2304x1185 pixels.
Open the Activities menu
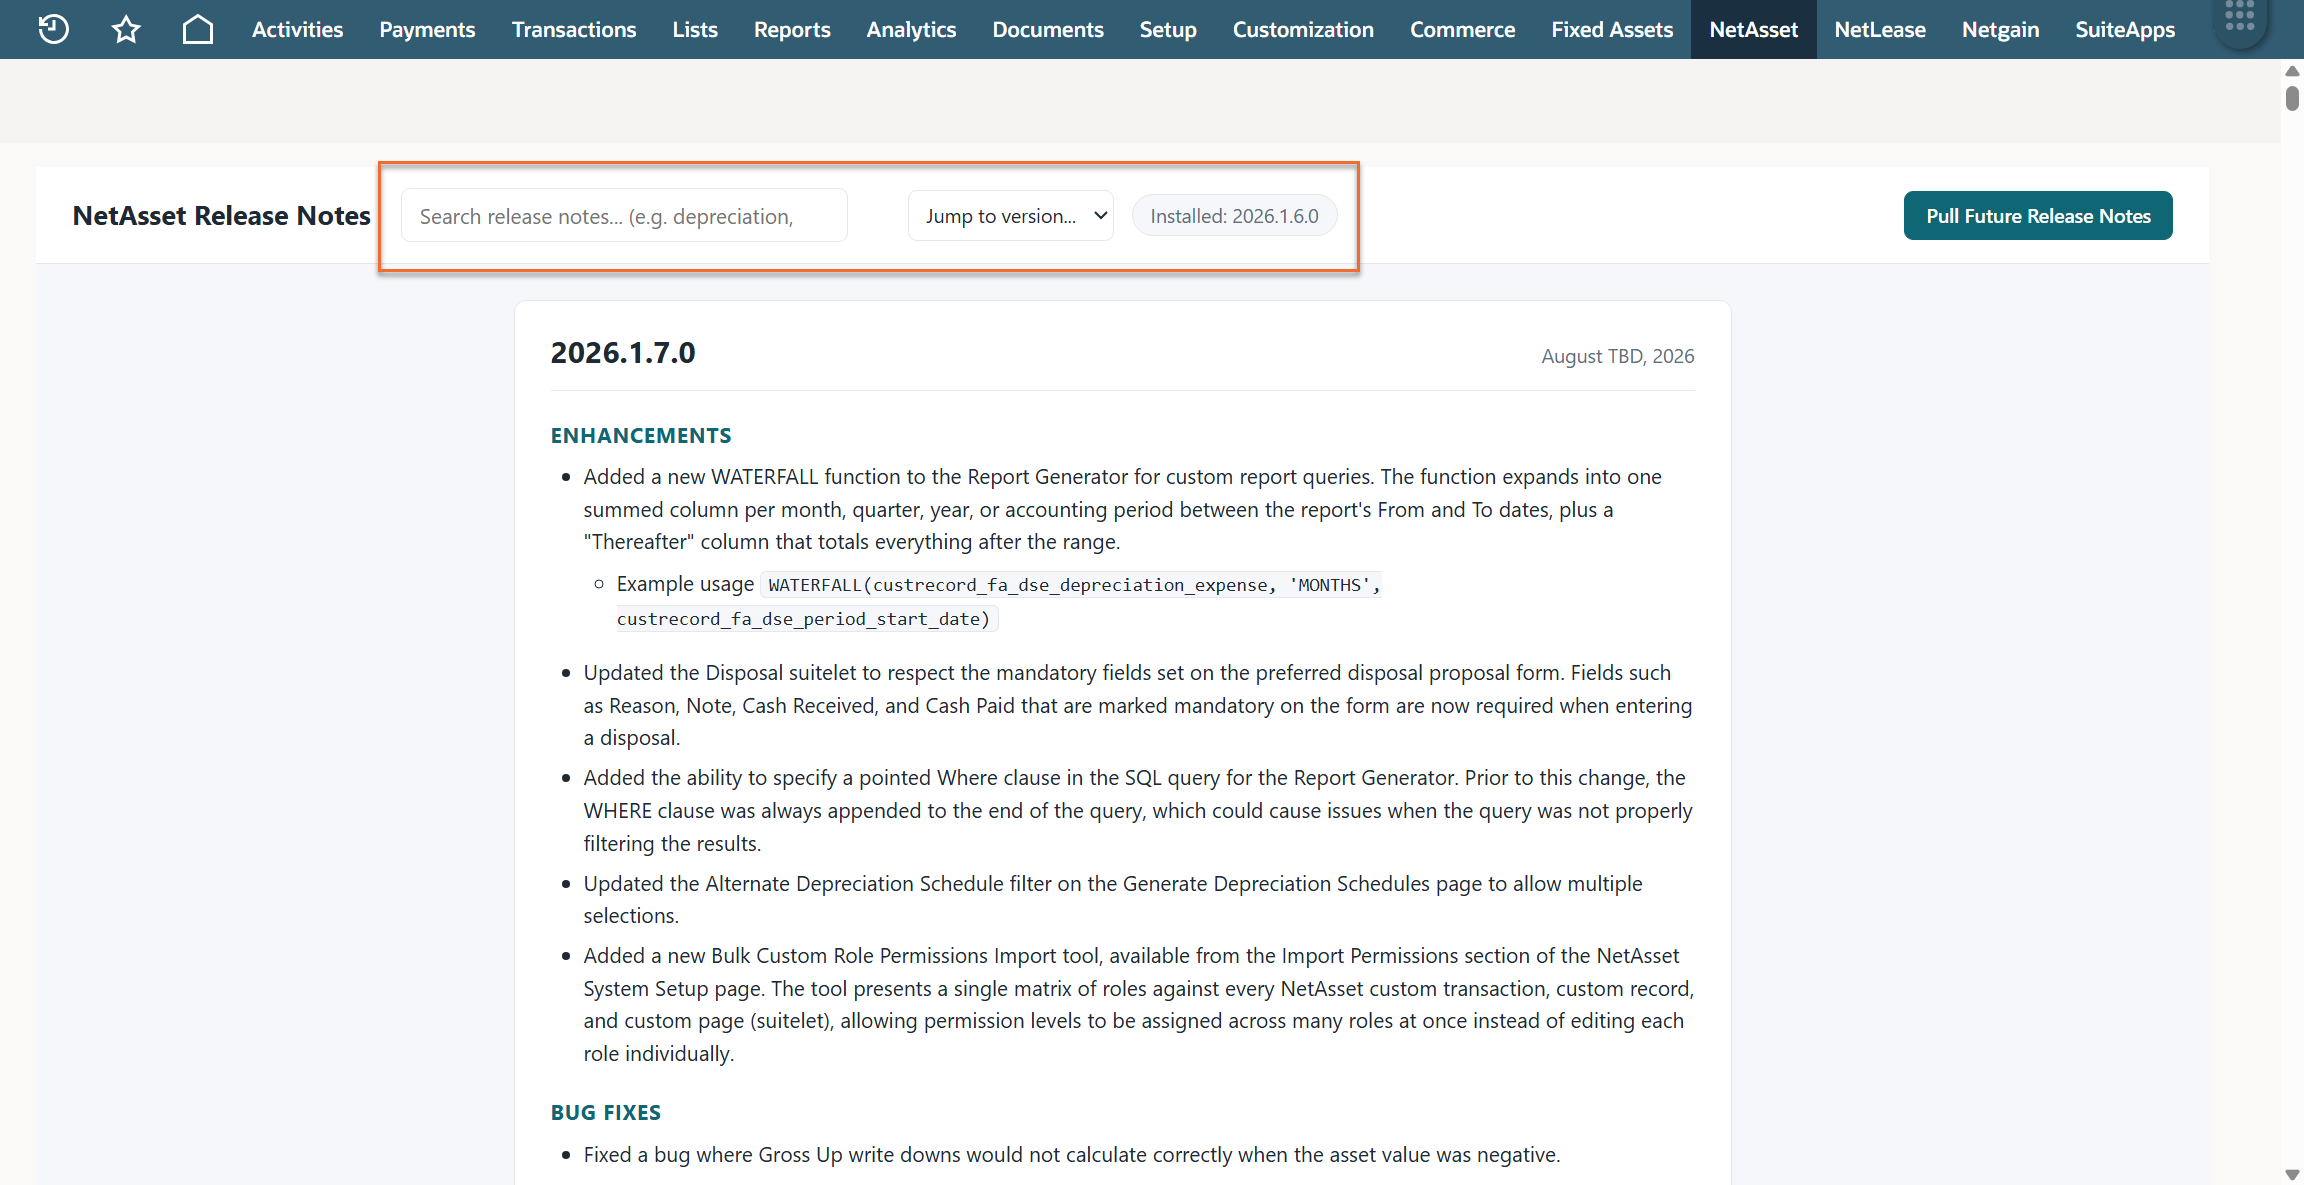297,29
